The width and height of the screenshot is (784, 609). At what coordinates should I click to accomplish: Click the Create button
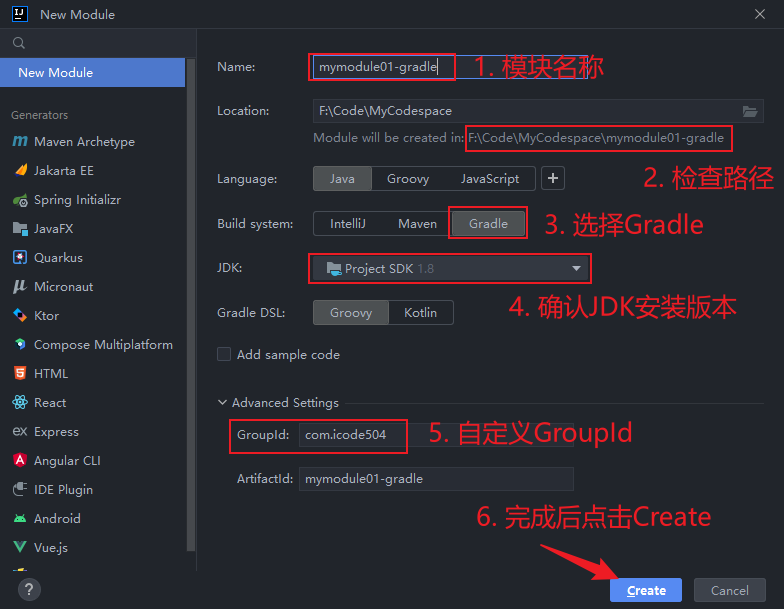[x=646, y=590]
